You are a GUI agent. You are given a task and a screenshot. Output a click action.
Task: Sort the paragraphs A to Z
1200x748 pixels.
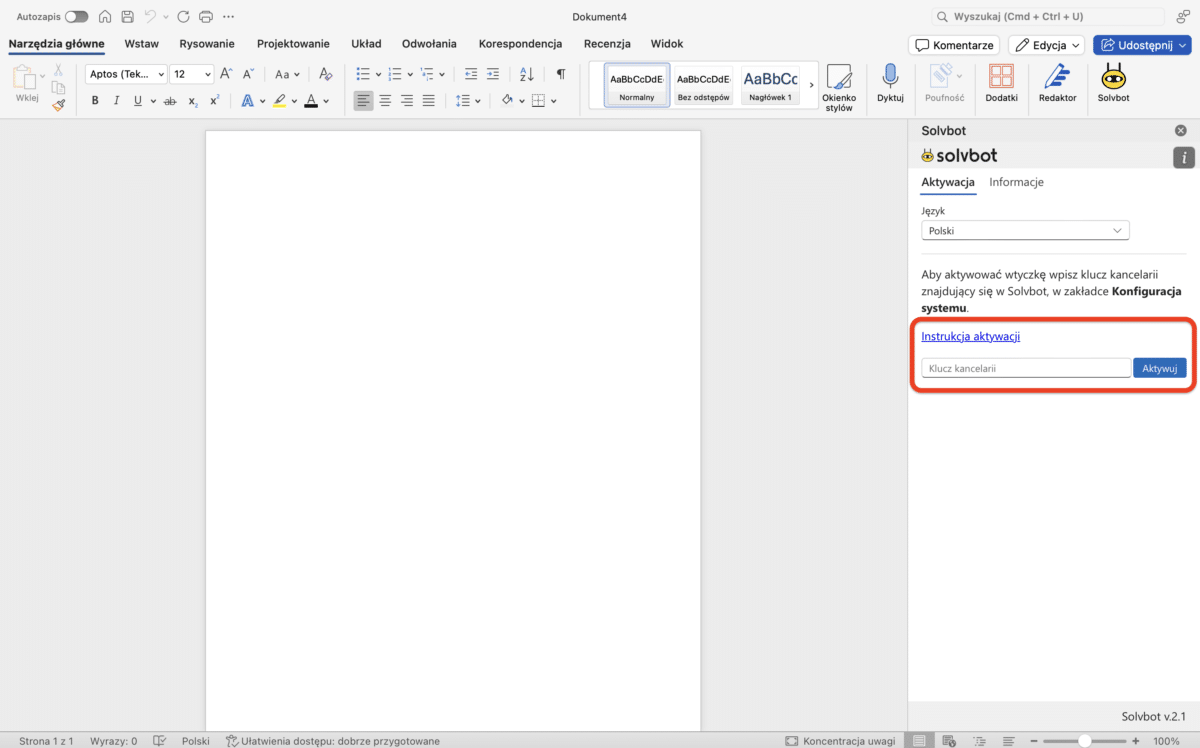(x=527, y=74)
